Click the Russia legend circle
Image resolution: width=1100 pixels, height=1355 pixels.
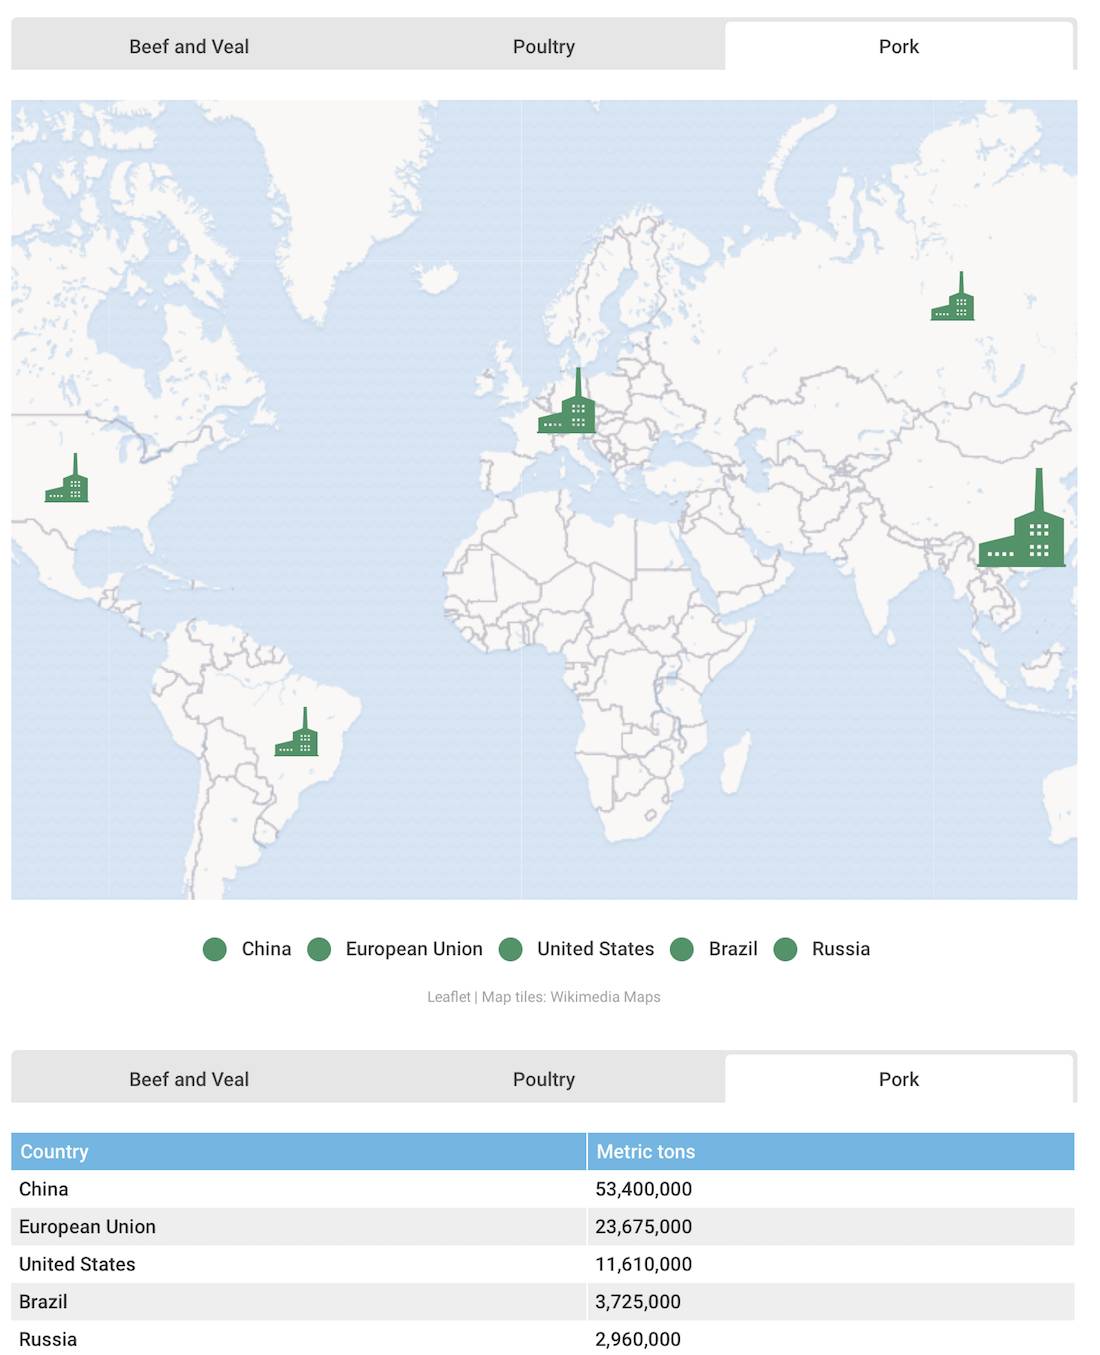[786, 949]
